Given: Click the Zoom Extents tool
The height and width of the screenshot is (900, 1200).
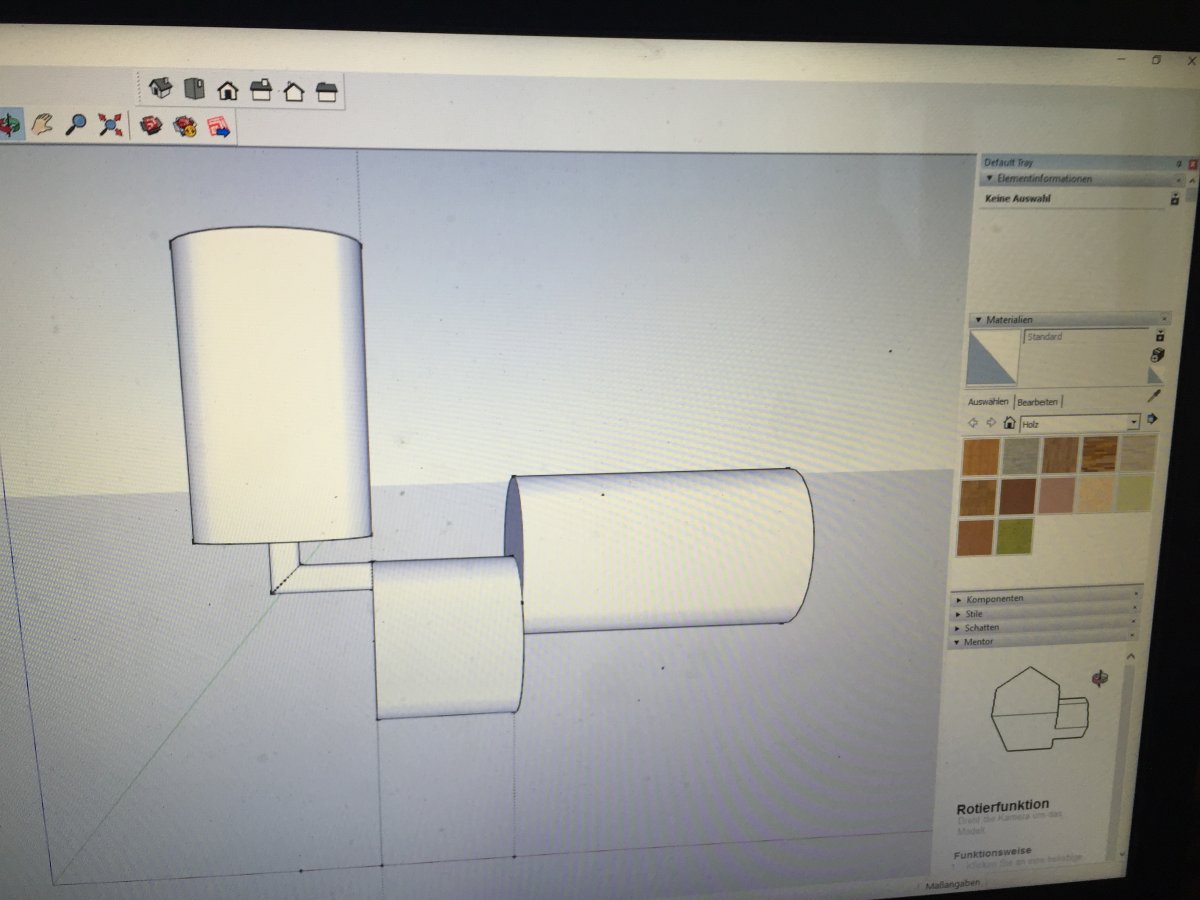Looking at the screenshot, I should click(111, 125).
